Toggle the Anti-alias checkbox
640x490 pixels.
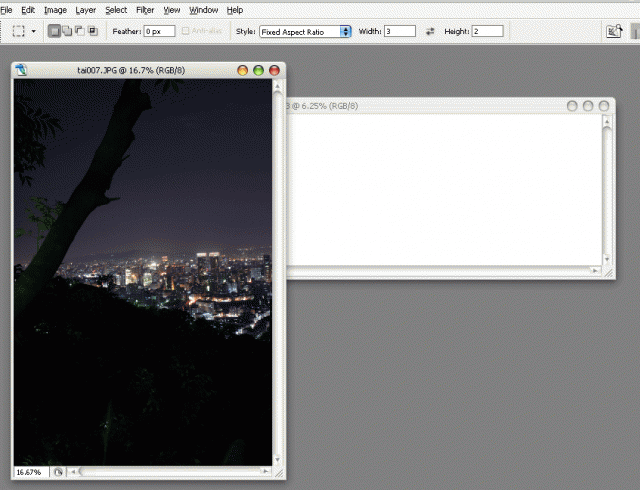(x=186, y=31)
